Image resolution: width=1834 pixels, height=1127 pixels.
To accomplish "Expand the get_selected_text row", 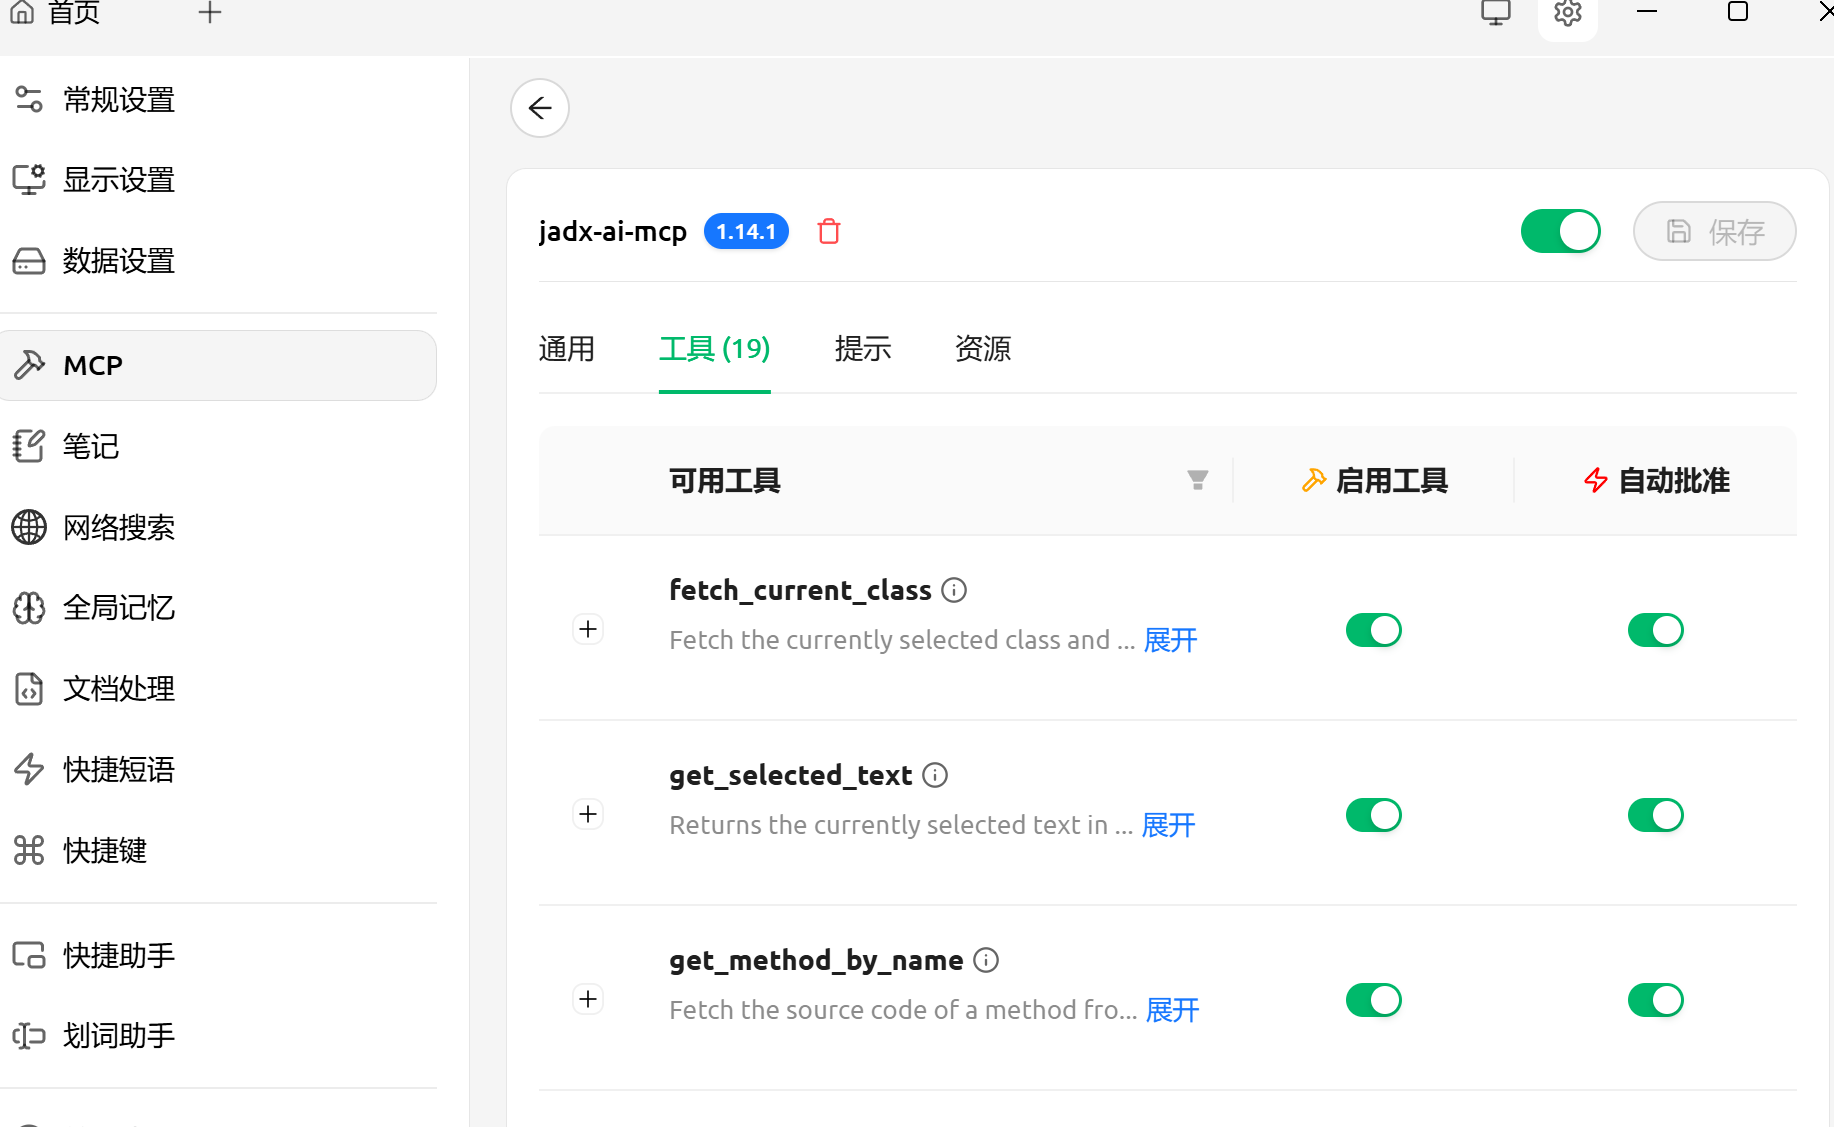I will (588, 815).
